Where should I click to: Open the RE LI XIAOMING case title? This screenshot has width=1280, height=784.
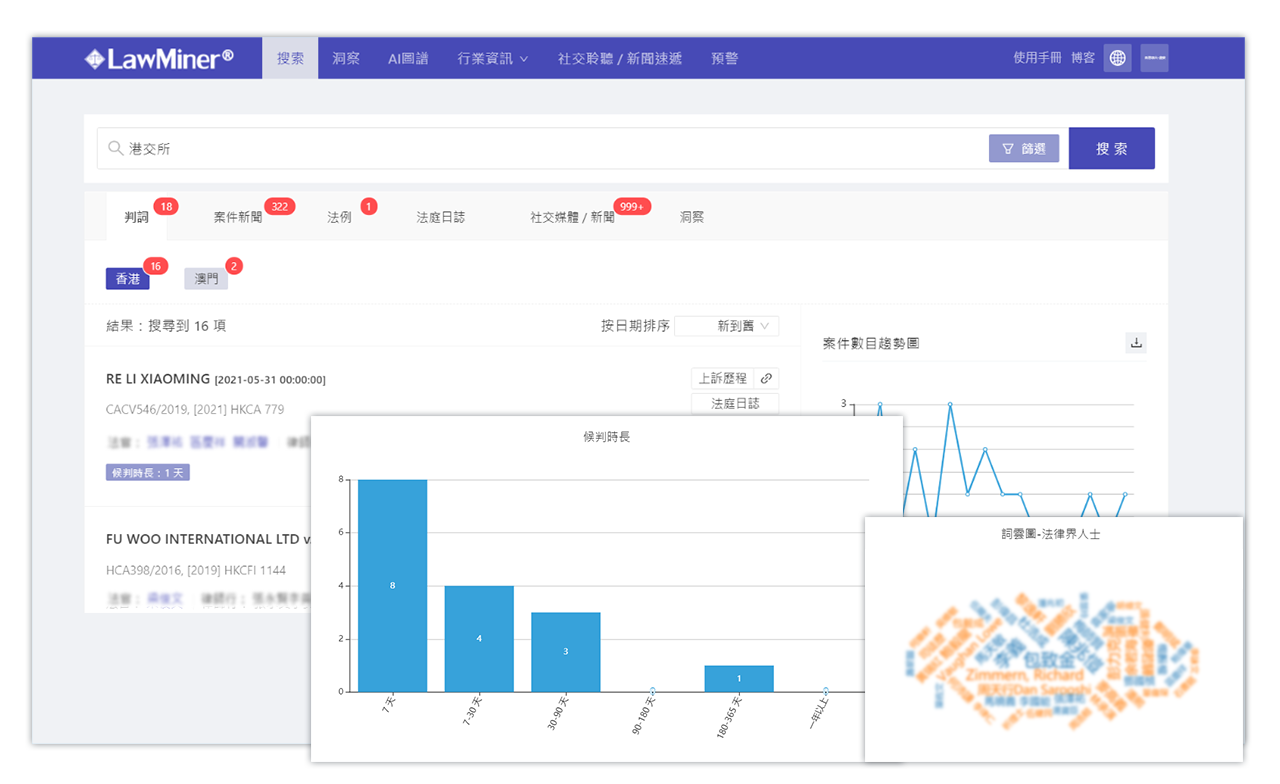tap(158, 379)
